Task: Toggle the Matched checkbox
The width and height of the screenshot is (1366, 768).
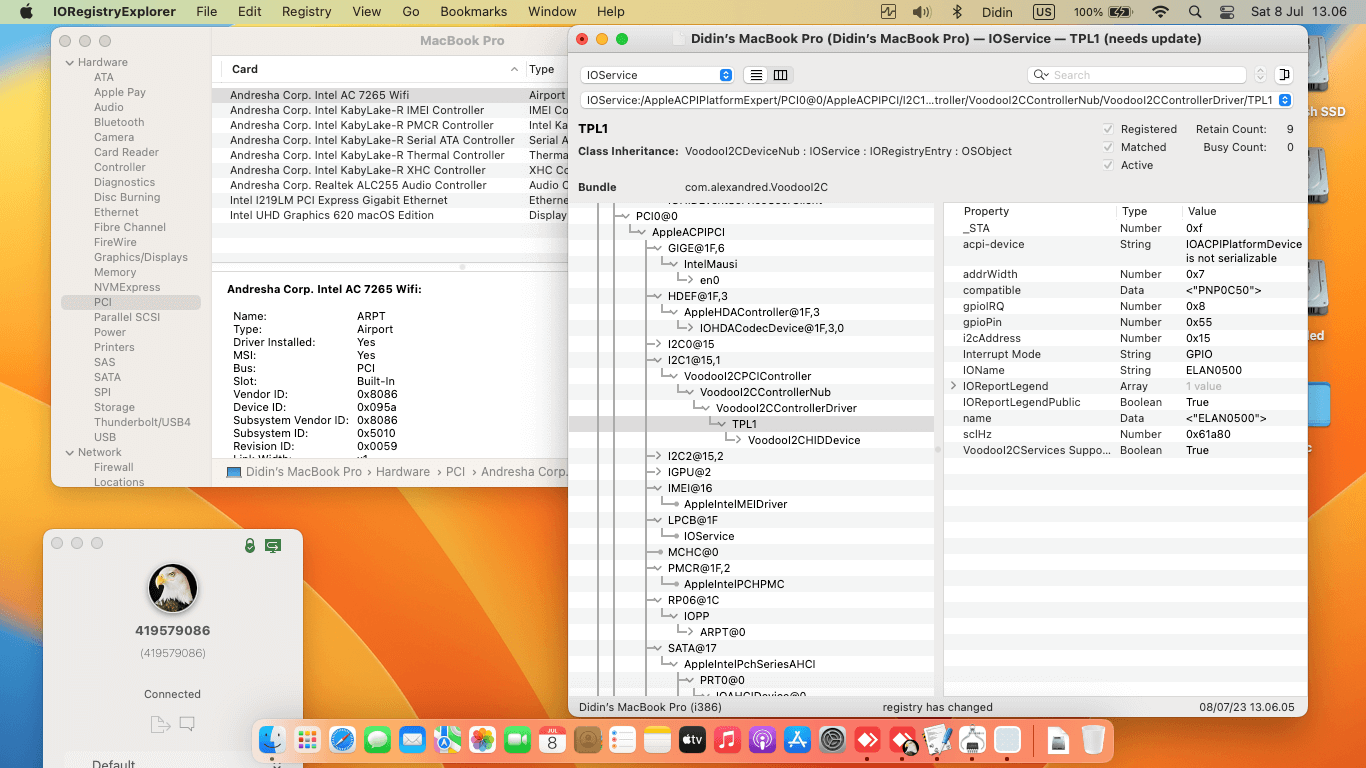Action: point(1108,147)
